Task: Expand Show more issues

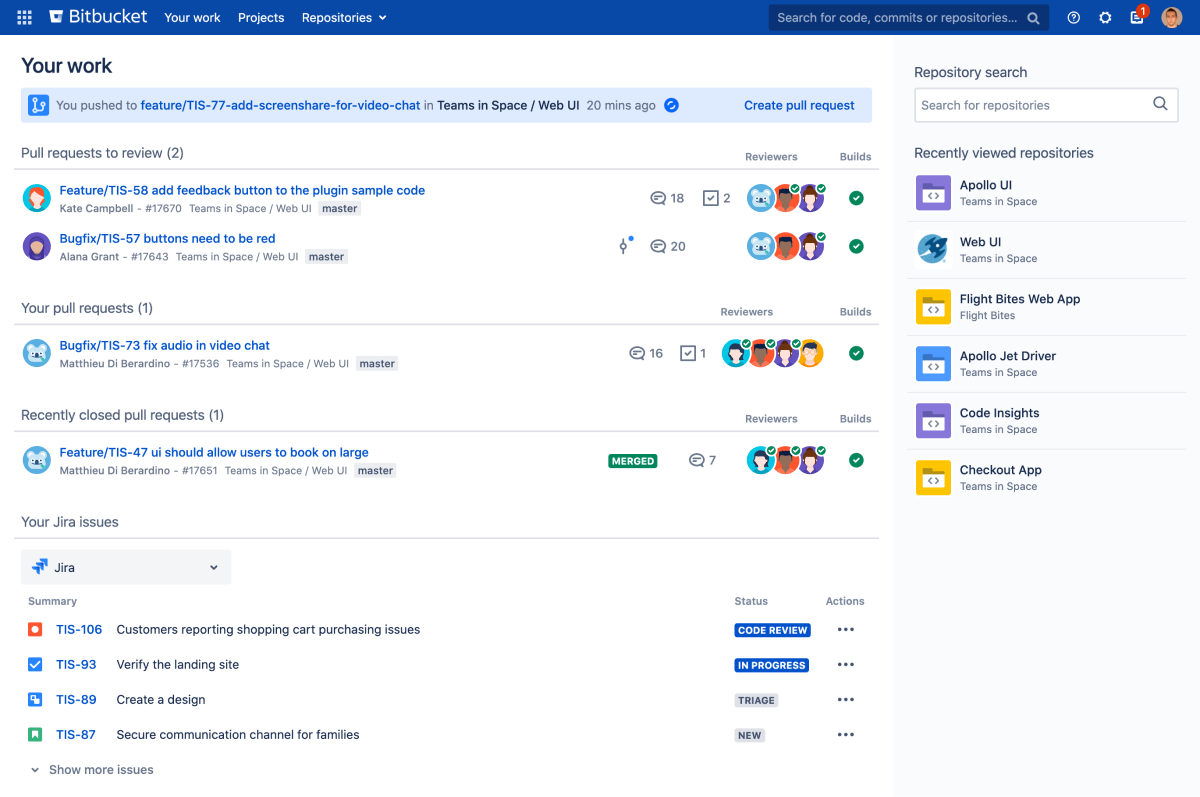Action: click(x=100, y=769)
